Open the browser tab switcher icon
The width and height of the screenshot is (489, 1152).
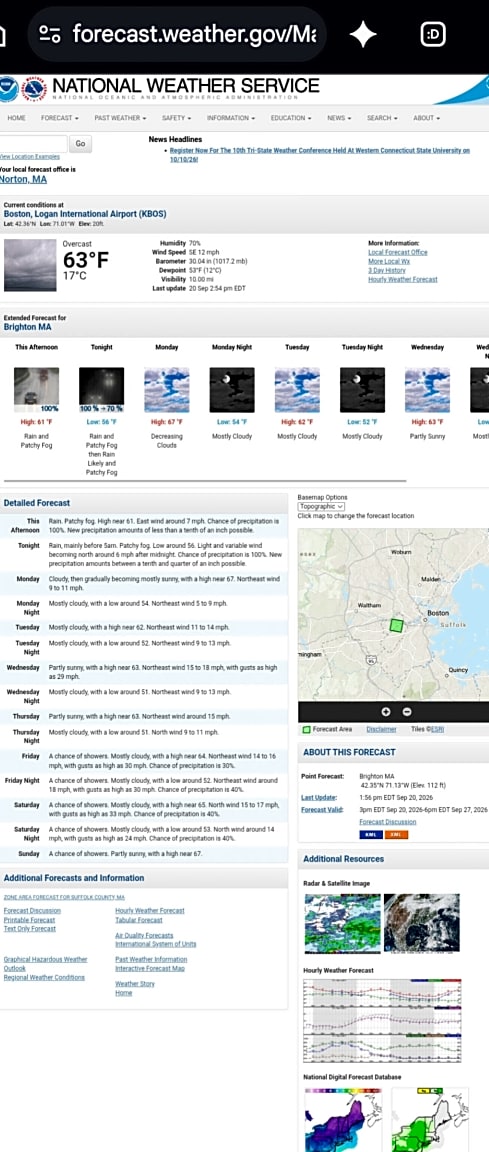click(x=433, y=34)
